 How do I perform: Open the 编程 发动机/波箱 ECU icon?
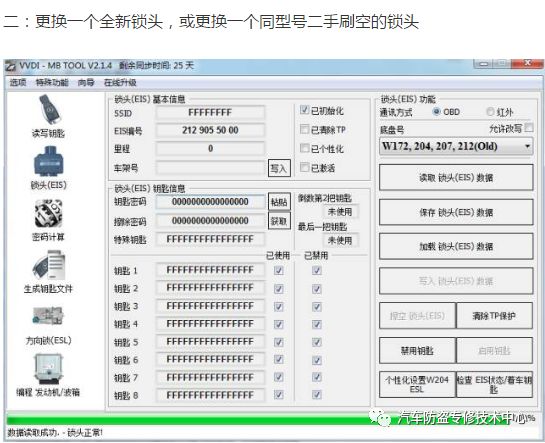49,375
